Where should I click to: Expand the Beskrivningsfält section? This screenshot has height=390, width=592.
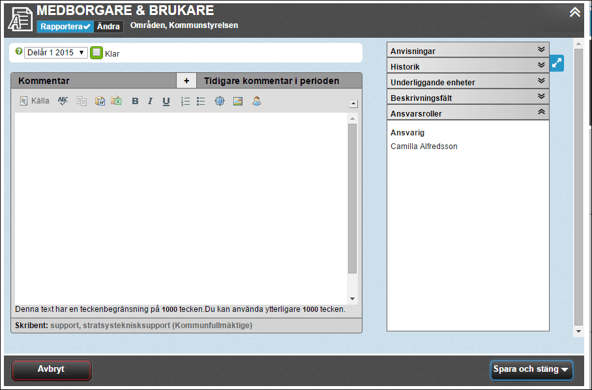click(x=468, y=97)
